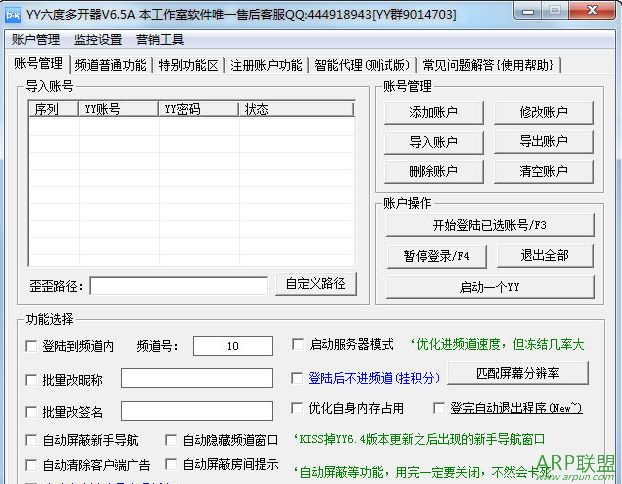Image resolution: width=622 pixels, height=484 pixels.
Task: Click the KISS掉YY6.4 green hint text
Action: pos(419,439)
